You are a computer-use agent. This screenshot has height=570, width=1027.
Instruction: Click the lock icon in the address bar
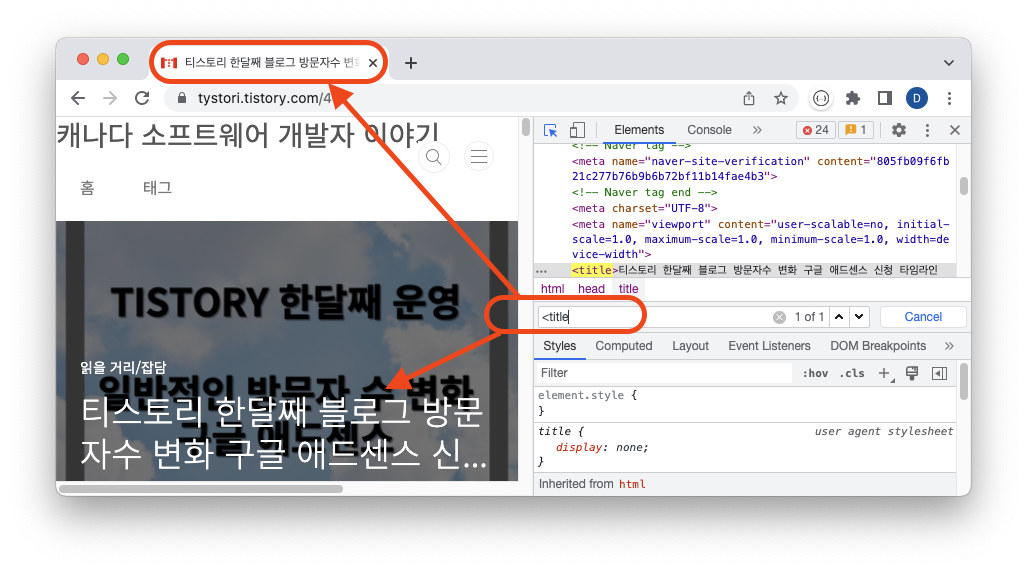[182, 98]
